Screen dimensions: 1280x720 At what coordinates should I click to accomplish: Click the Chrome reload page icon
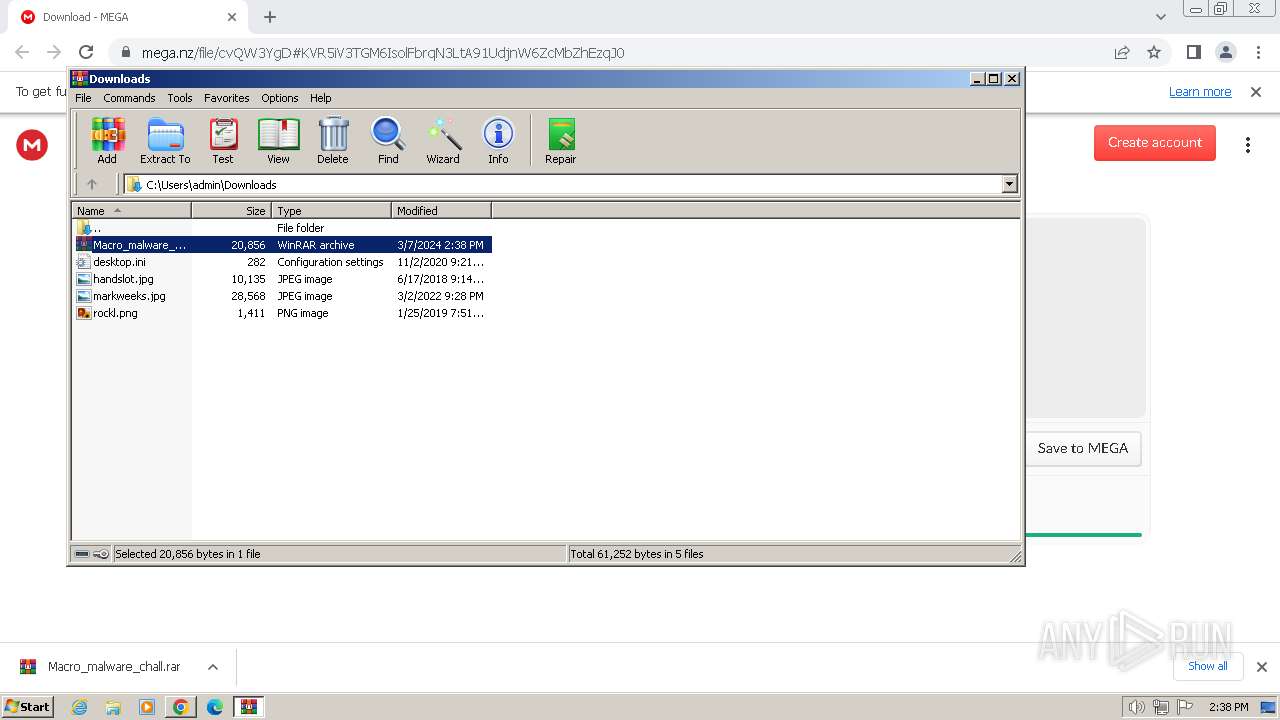[86, 52]
